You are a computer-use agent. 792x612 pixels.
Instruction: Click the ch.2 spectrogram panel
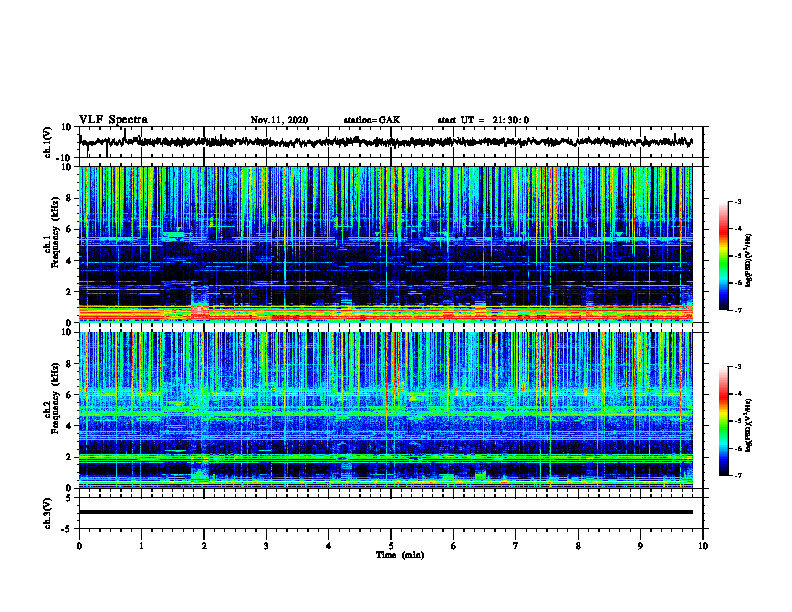tap(386, 410)
